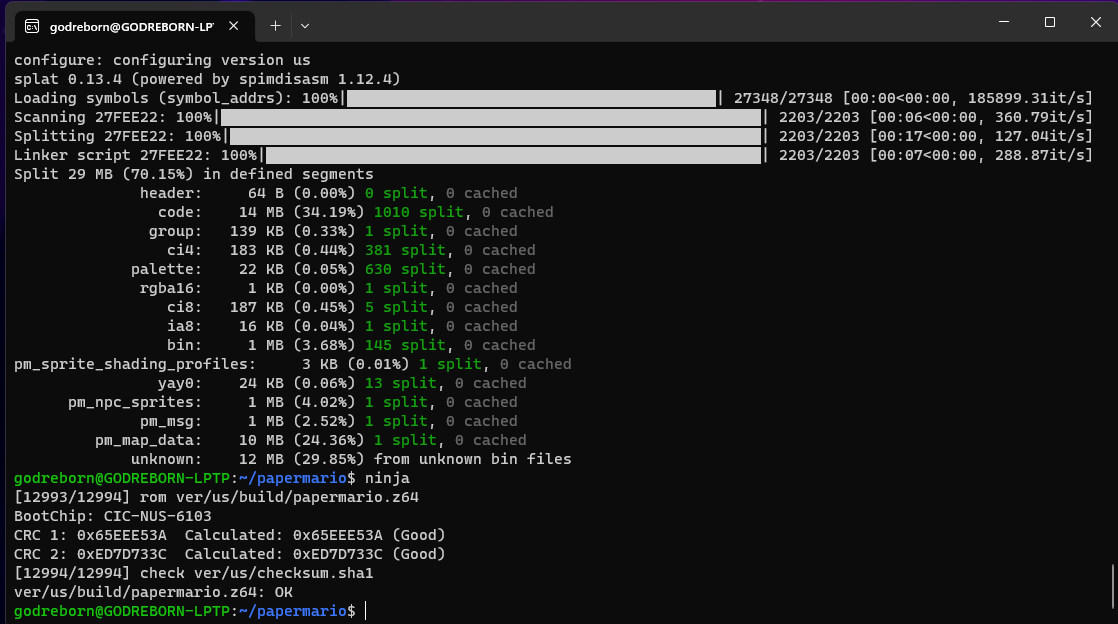The height and width of the screenshot is (624, 1118).
Task: Minimize the terminal window
Action: point(1004,22)
